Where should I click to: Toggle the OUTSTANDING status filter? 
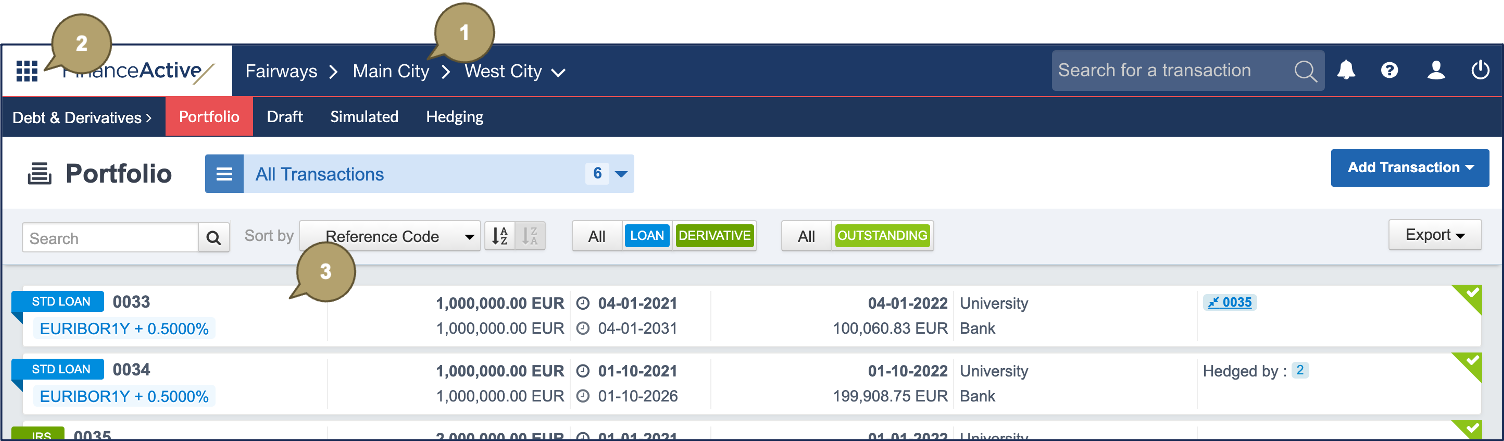[x=882, y=236]
